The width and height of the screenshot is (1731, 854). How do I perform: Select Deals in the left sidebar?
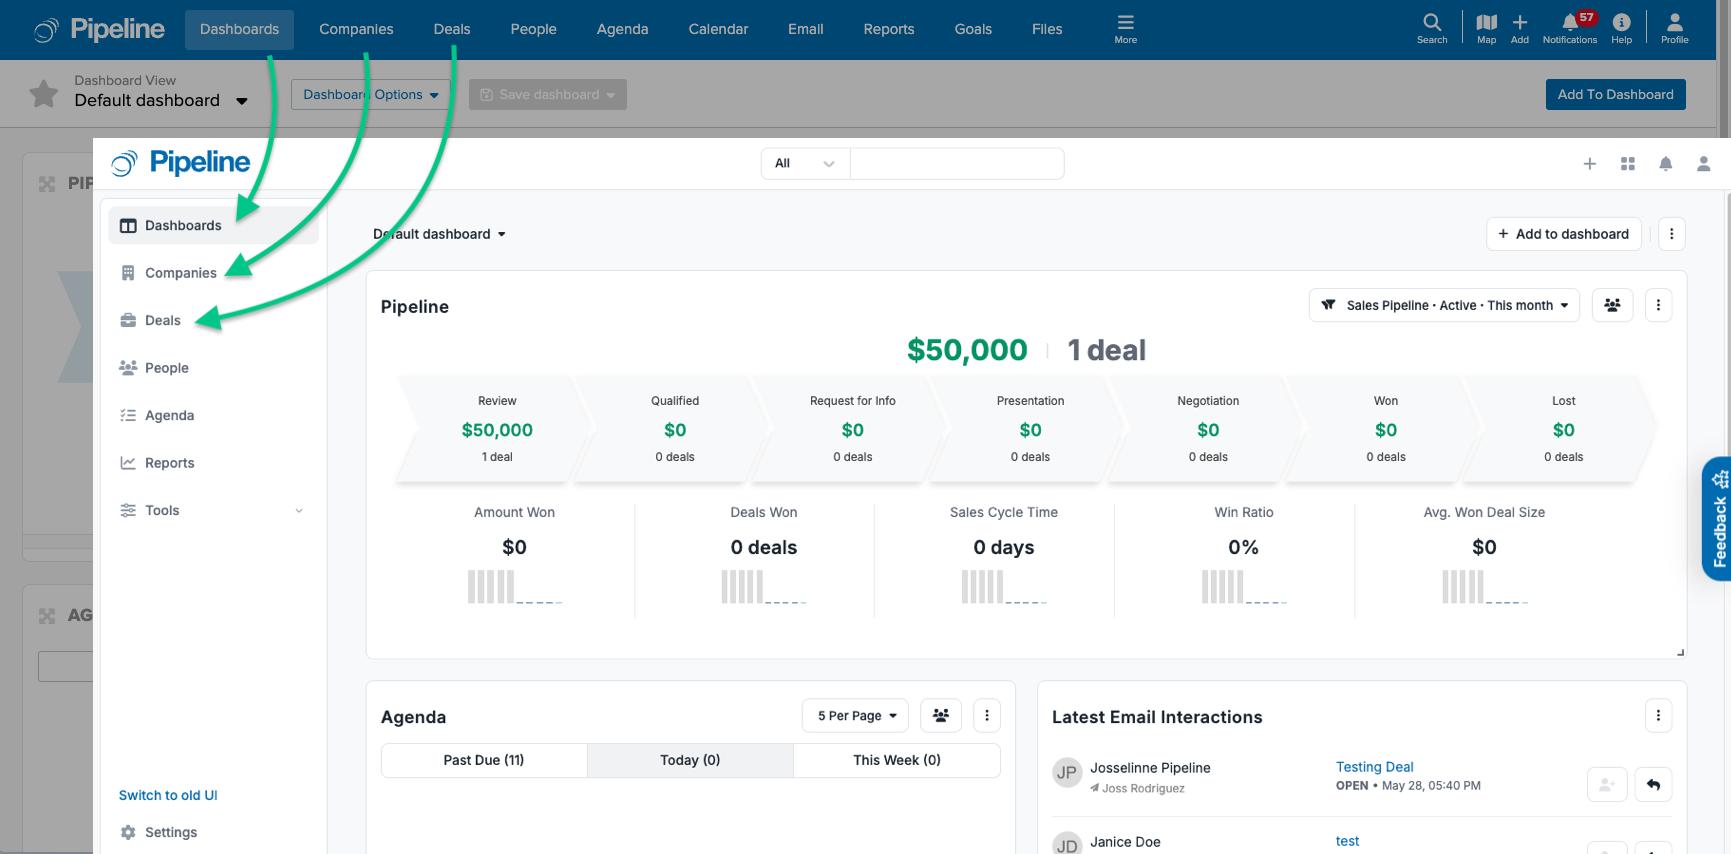213,320
